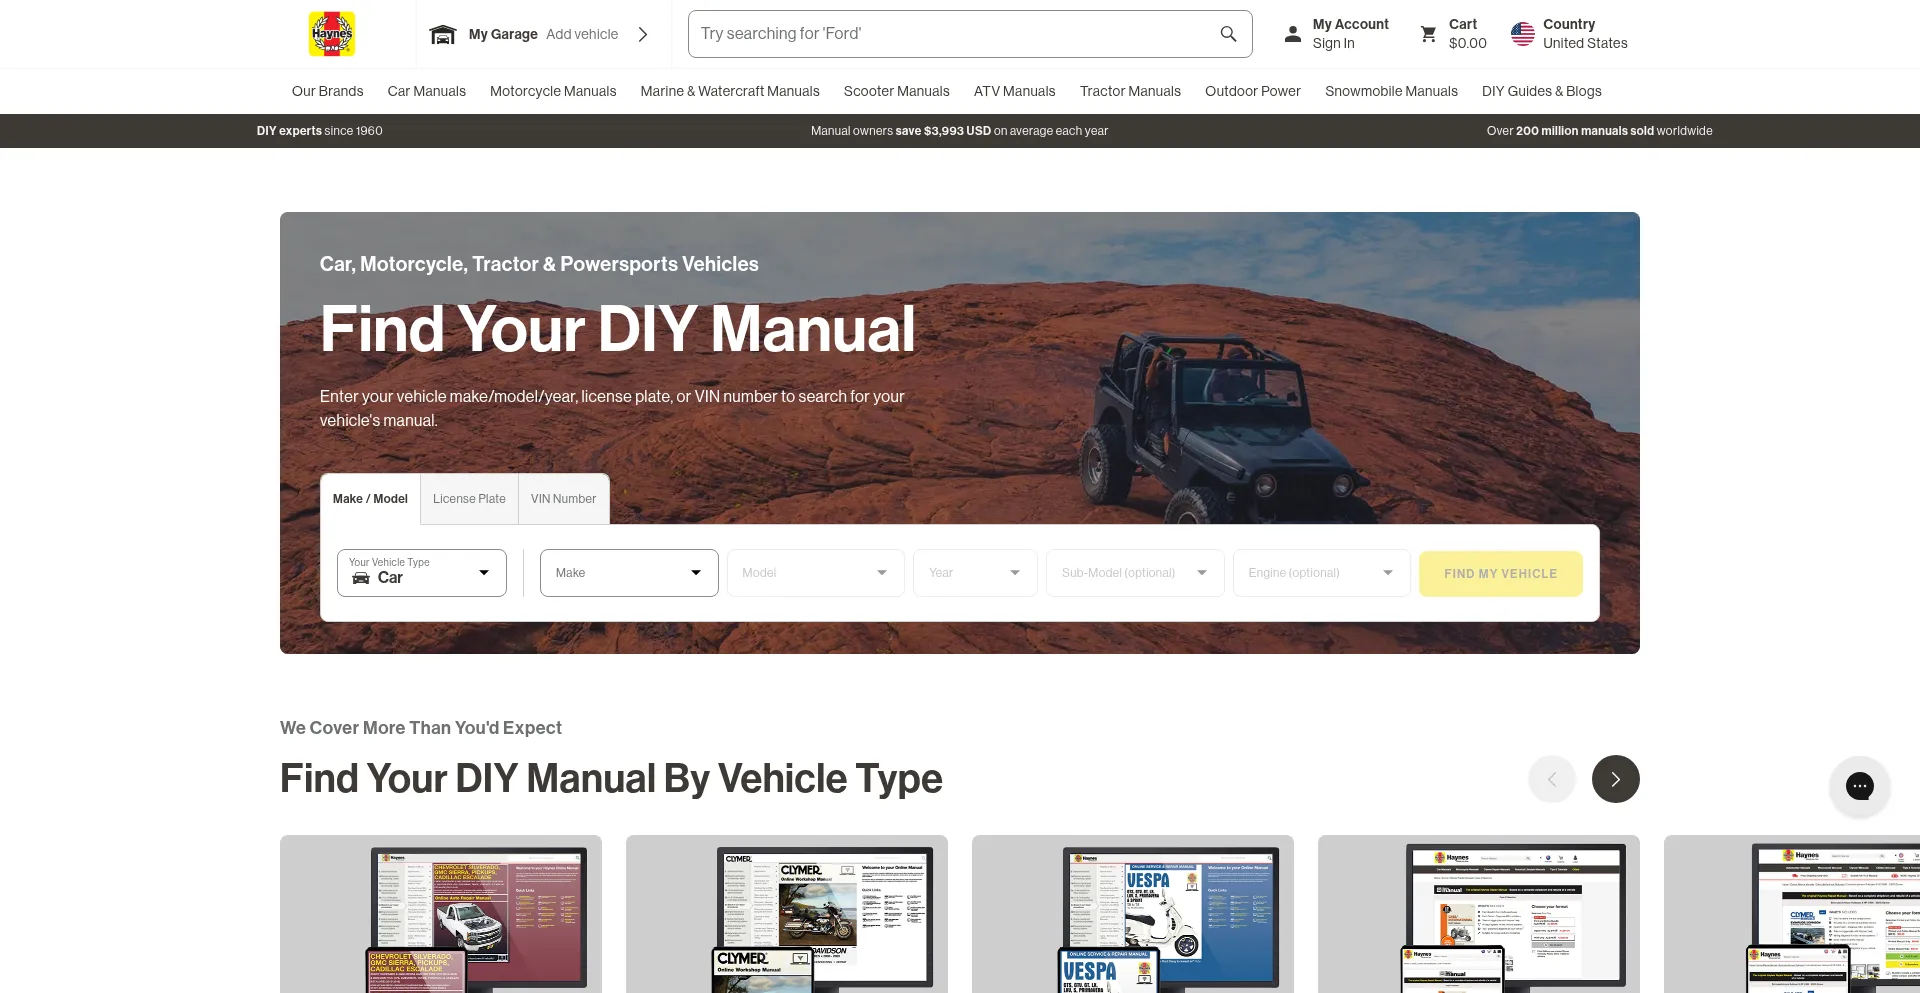Open Motorcycle Manuals menu

coord(553,91)
